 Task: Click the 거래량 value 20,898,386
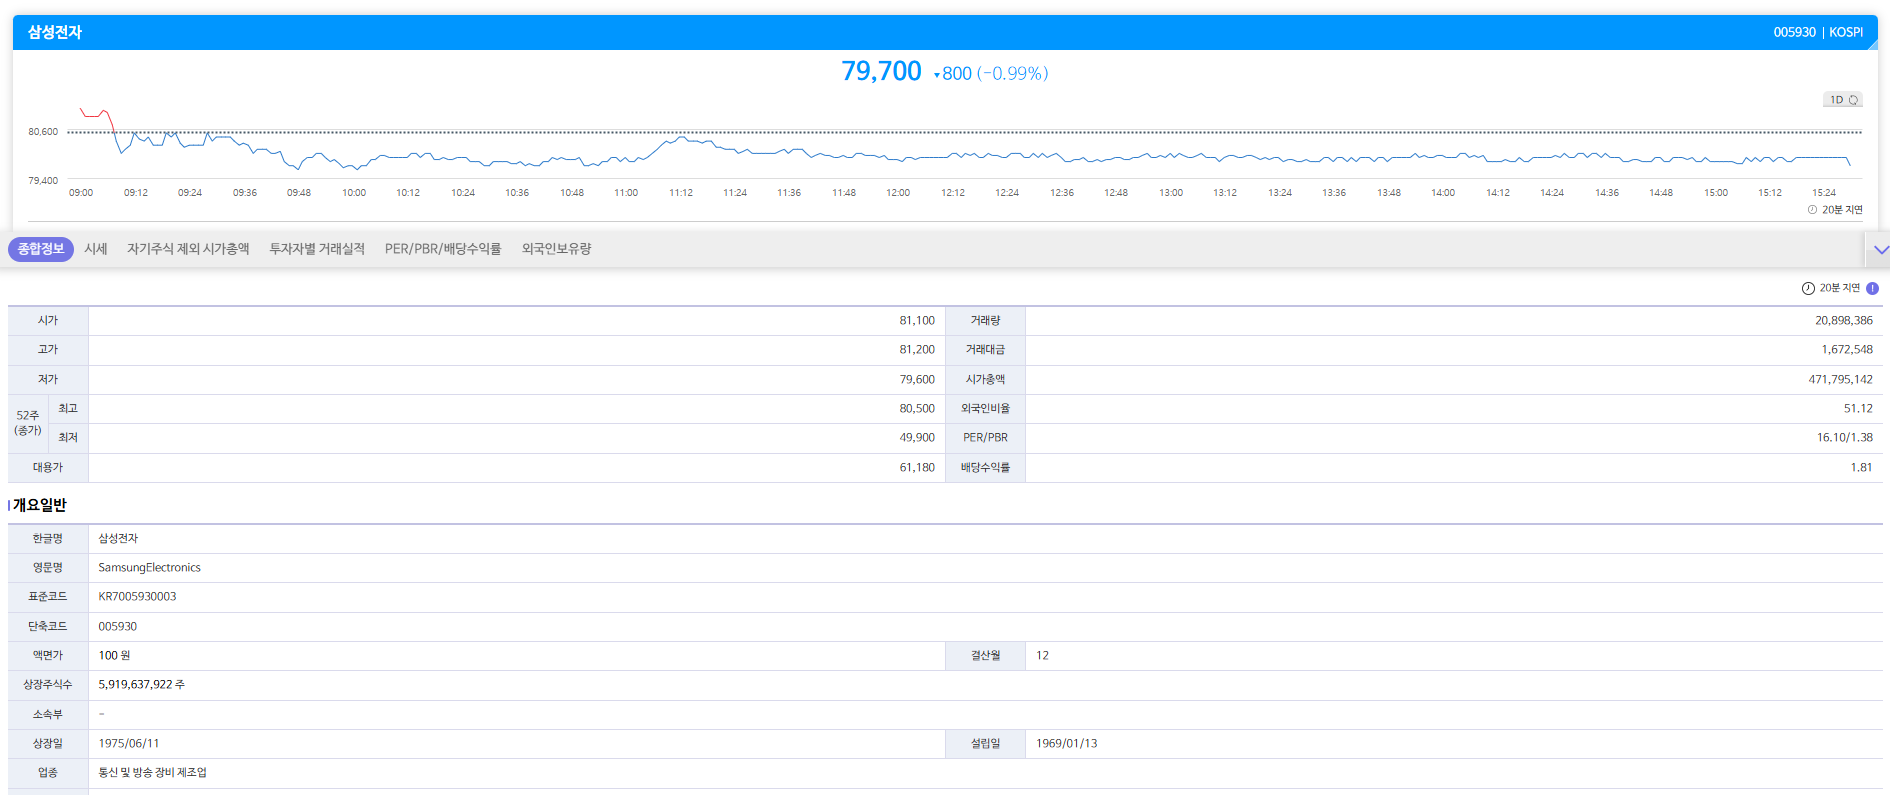tap(1843, 321)
